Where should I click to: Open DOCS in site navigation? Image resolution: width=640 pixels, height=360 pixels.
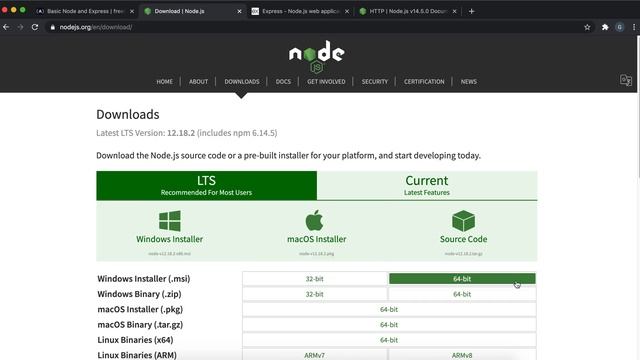coord(283,82)
